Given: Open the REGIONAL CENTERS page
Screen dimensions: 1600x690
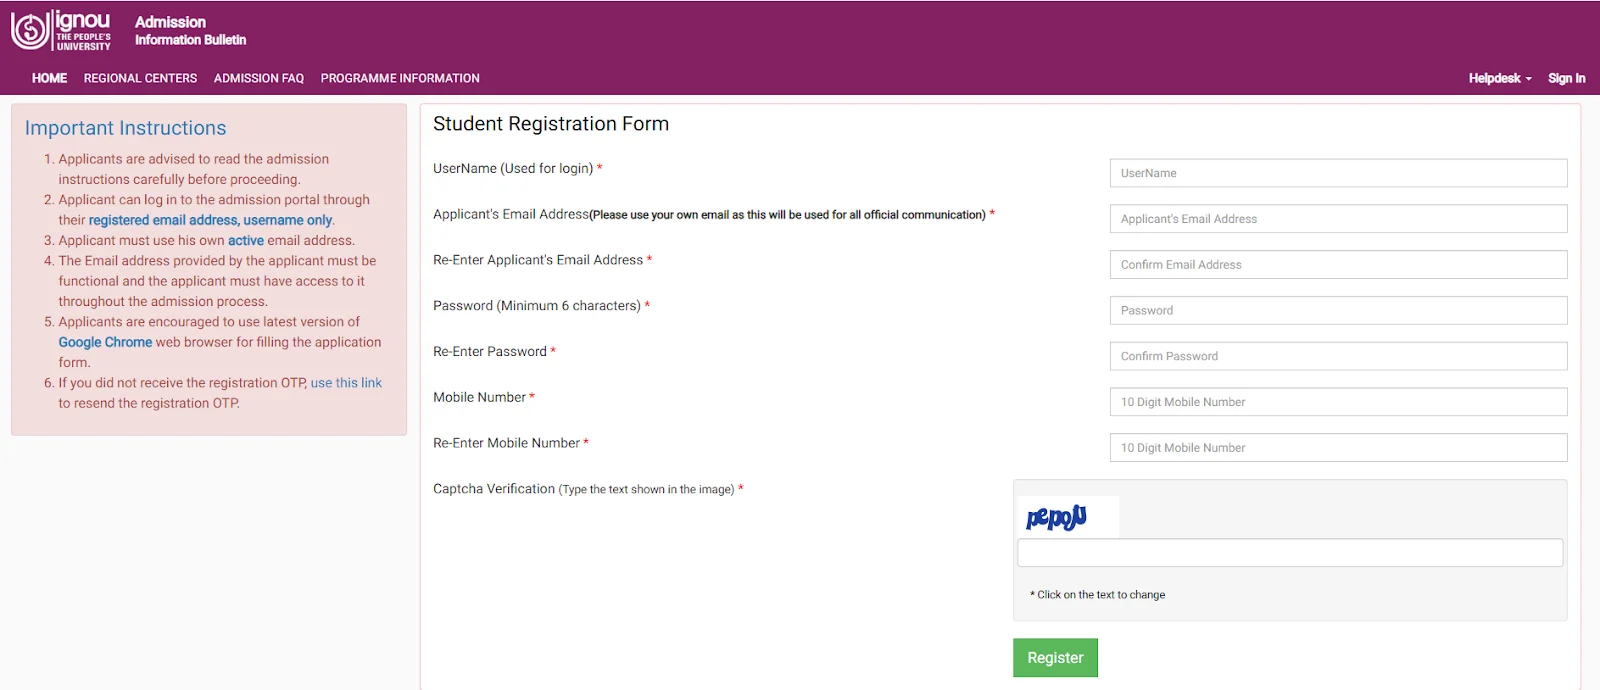Looking at the screenshot, I should coord(140,77).
